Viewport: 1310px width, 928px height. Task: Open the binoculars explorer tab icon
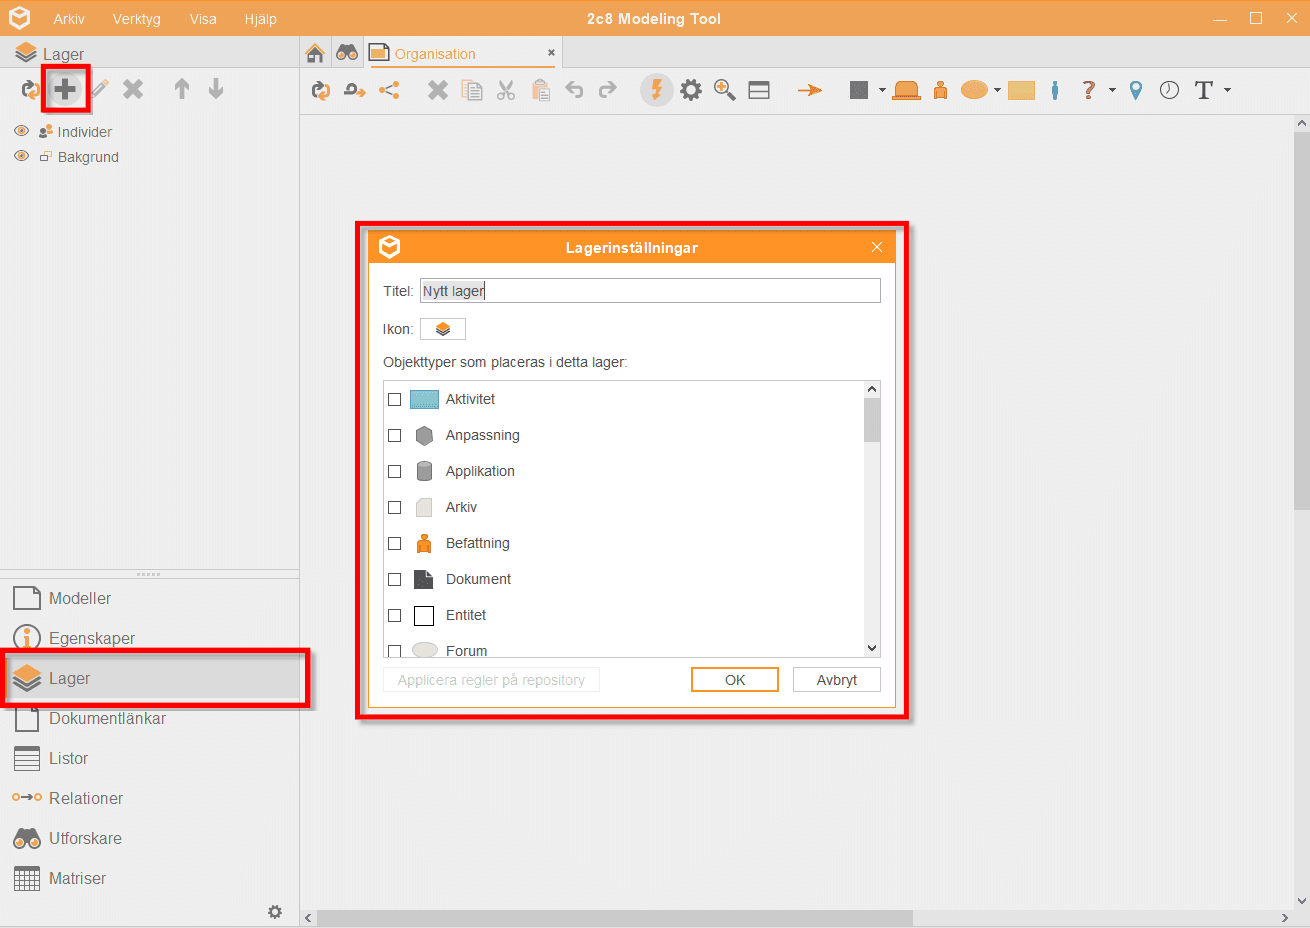pyautogui.click(x=347, y=53)
